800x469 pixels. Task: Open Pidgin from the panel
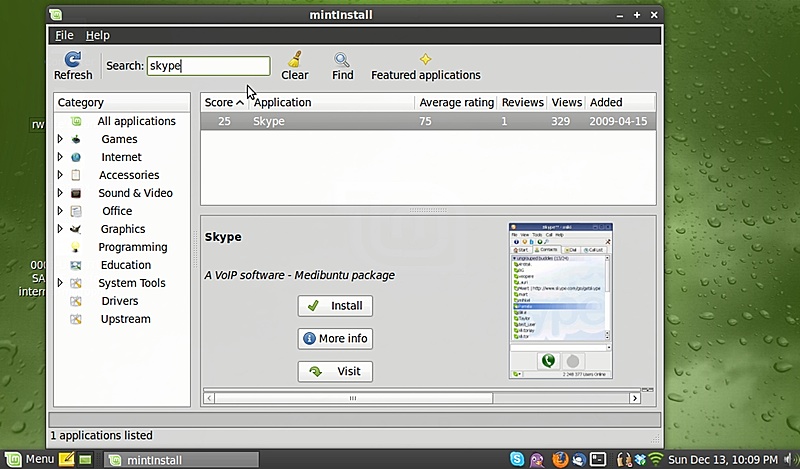click(537, 459)
